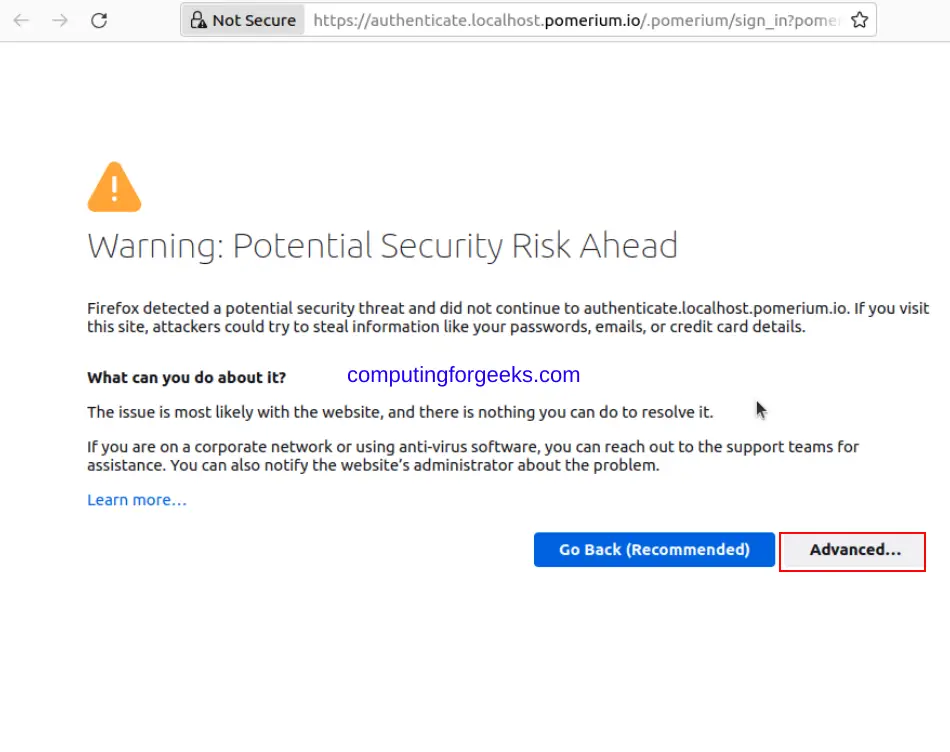Click Go Back (Recommended) button

pos(654,550)
